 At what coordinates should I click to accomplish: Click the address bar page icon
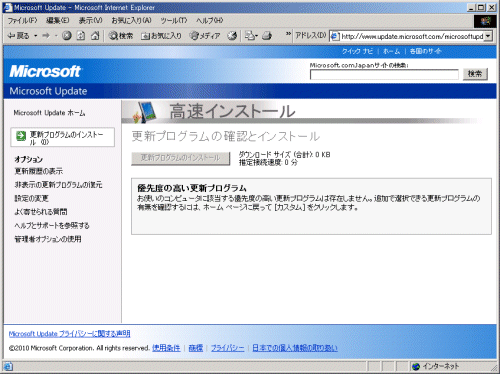click(335, 36)
